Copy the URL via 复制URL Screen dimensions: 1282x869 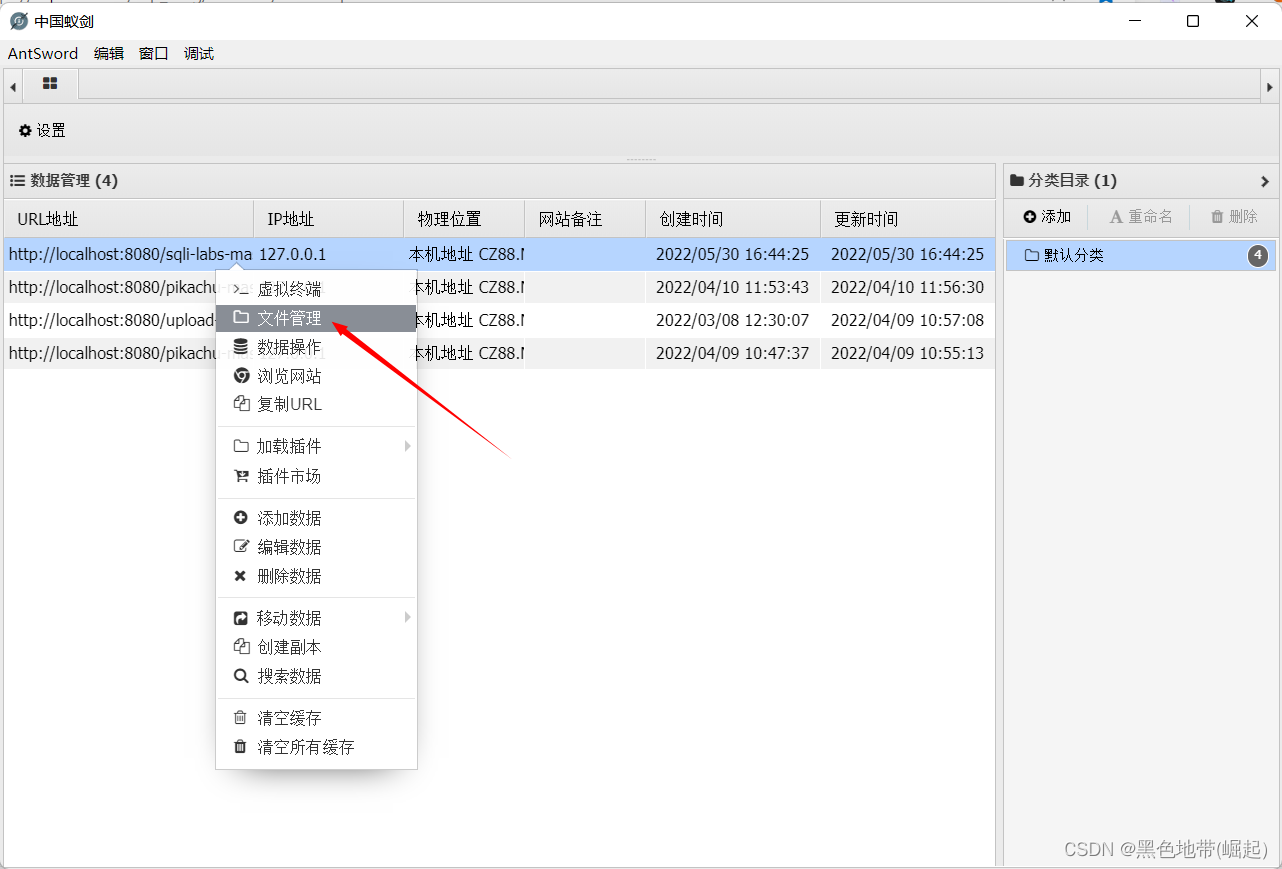tap(290, 404)
